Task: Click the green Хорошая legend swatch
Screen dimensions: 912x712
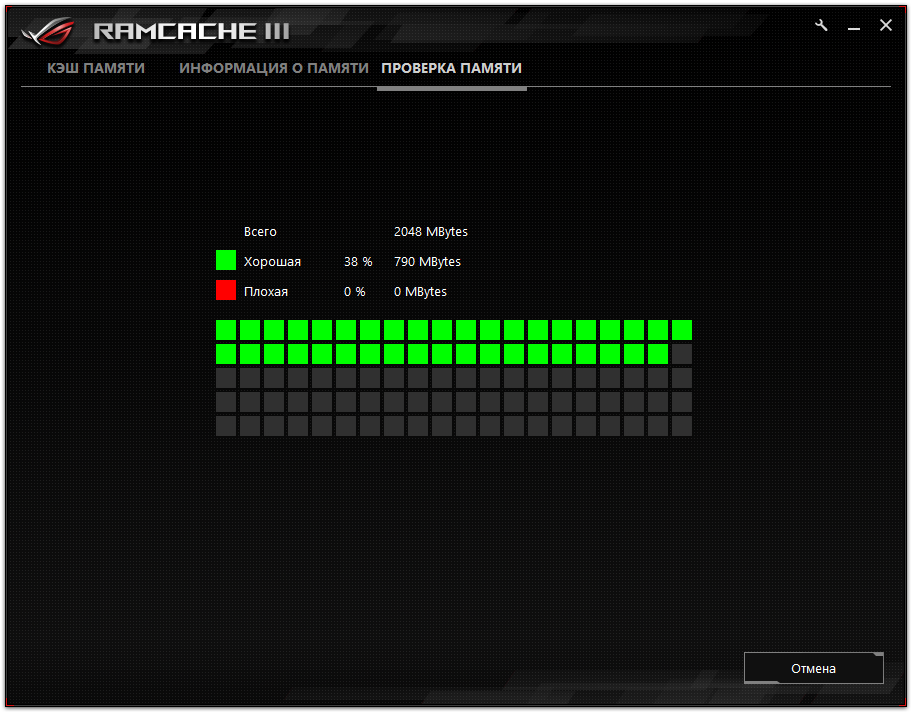Action: point(226,260)
